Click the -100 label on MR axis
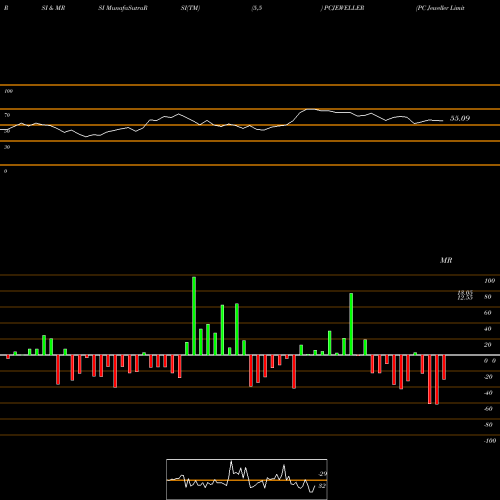 point(490,441)
